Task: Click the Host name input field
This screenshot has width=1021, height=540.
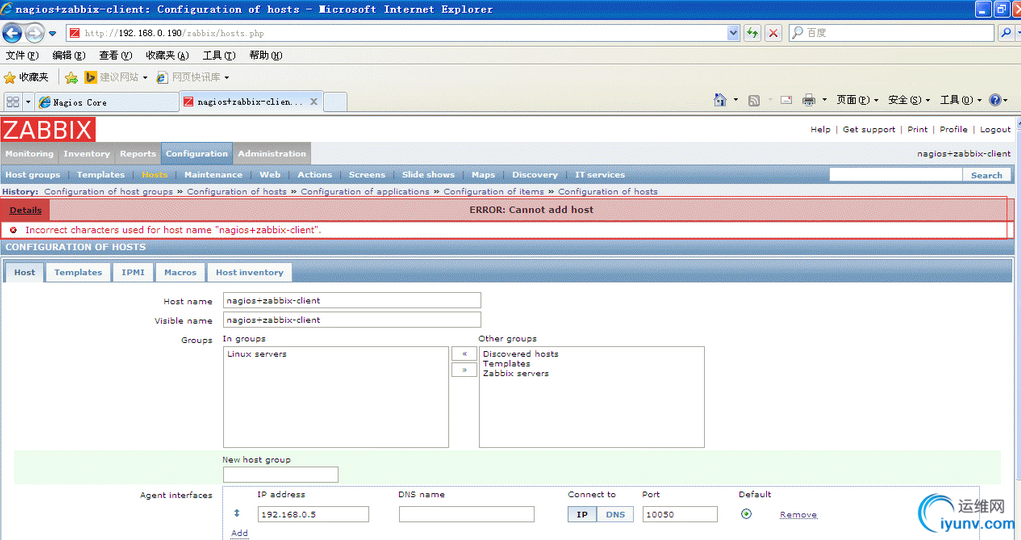Action: click(352, 300)
